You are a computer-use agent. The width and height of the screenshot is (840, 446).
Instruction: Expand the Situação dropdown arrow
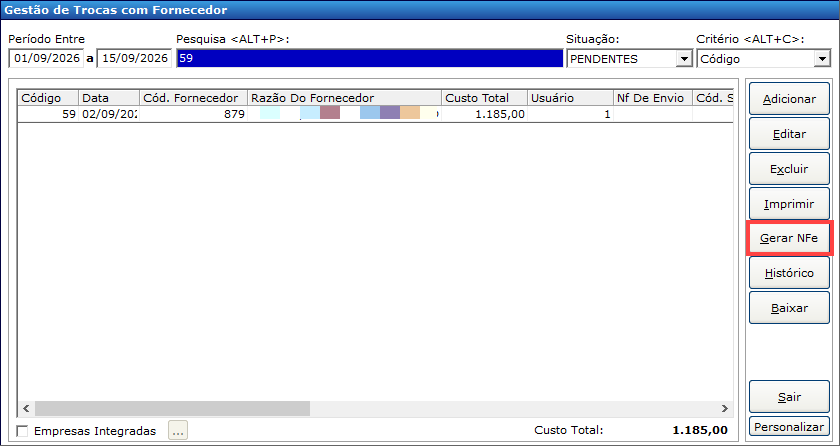click(x=684, y=59)
